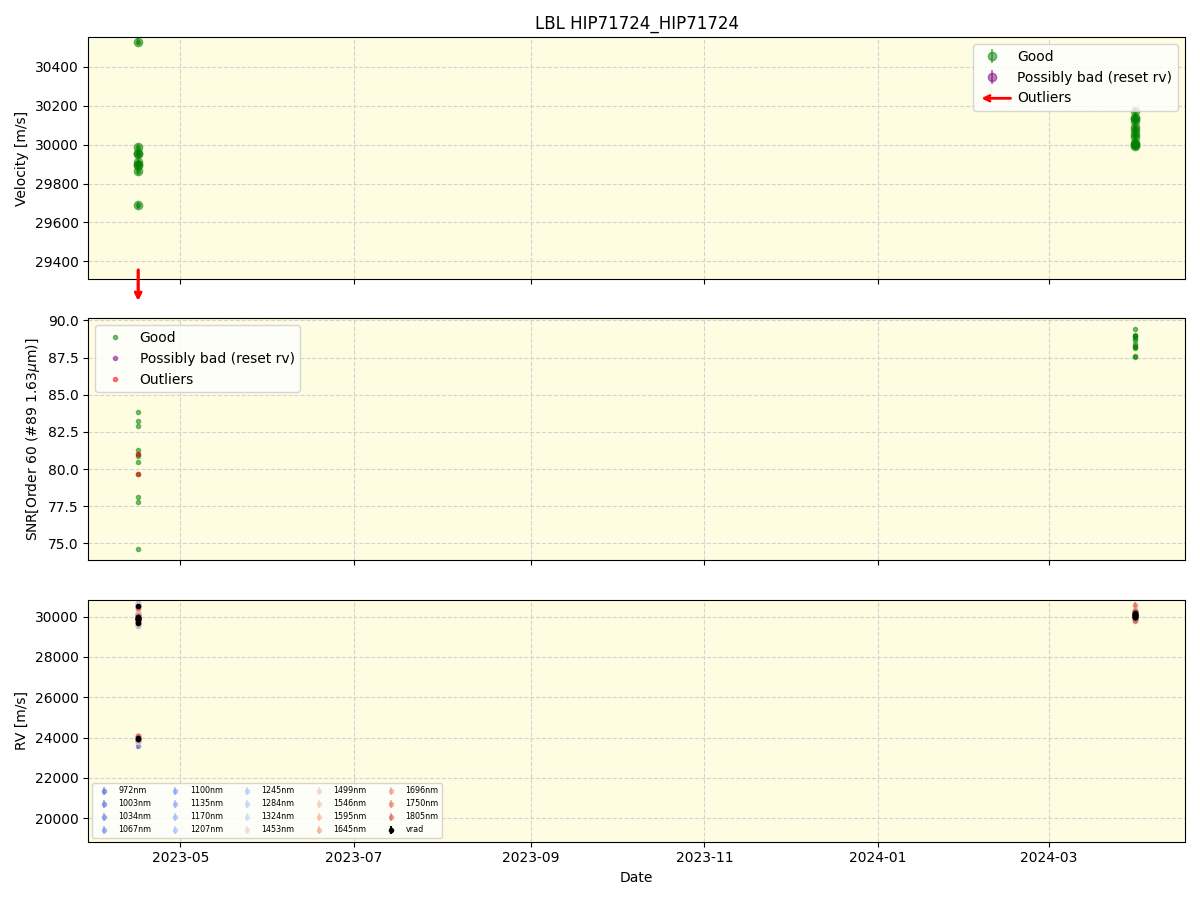Viewport: 1200px width, 900px height.
Task: Click the 972nm marker in bottom legend
Action: click(104, 791)
